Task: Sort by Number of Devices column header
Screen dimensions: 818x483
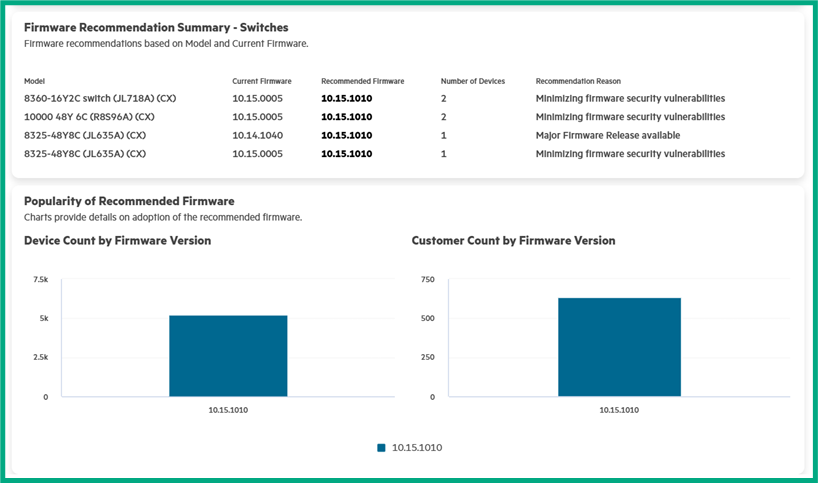Action: tap(472, 81)
